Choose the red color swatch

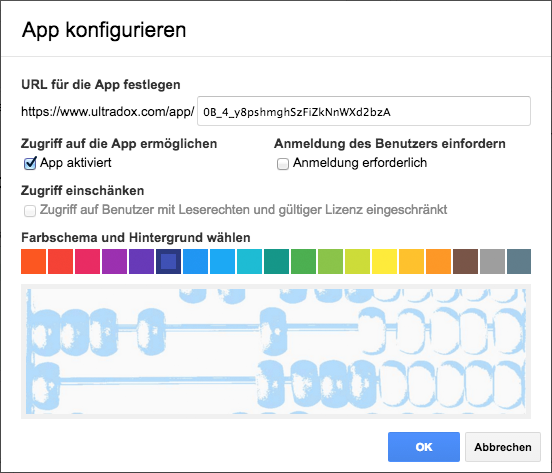click(x=61, y=261)
